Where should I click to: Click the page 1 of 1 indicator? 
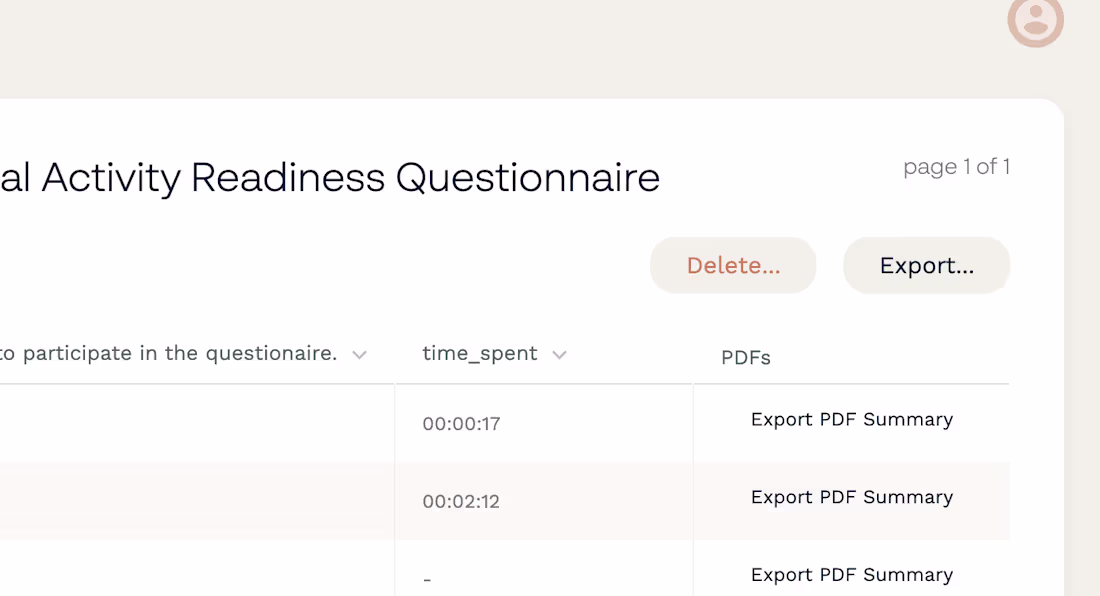pyautogui.click(x=956, y=167)
